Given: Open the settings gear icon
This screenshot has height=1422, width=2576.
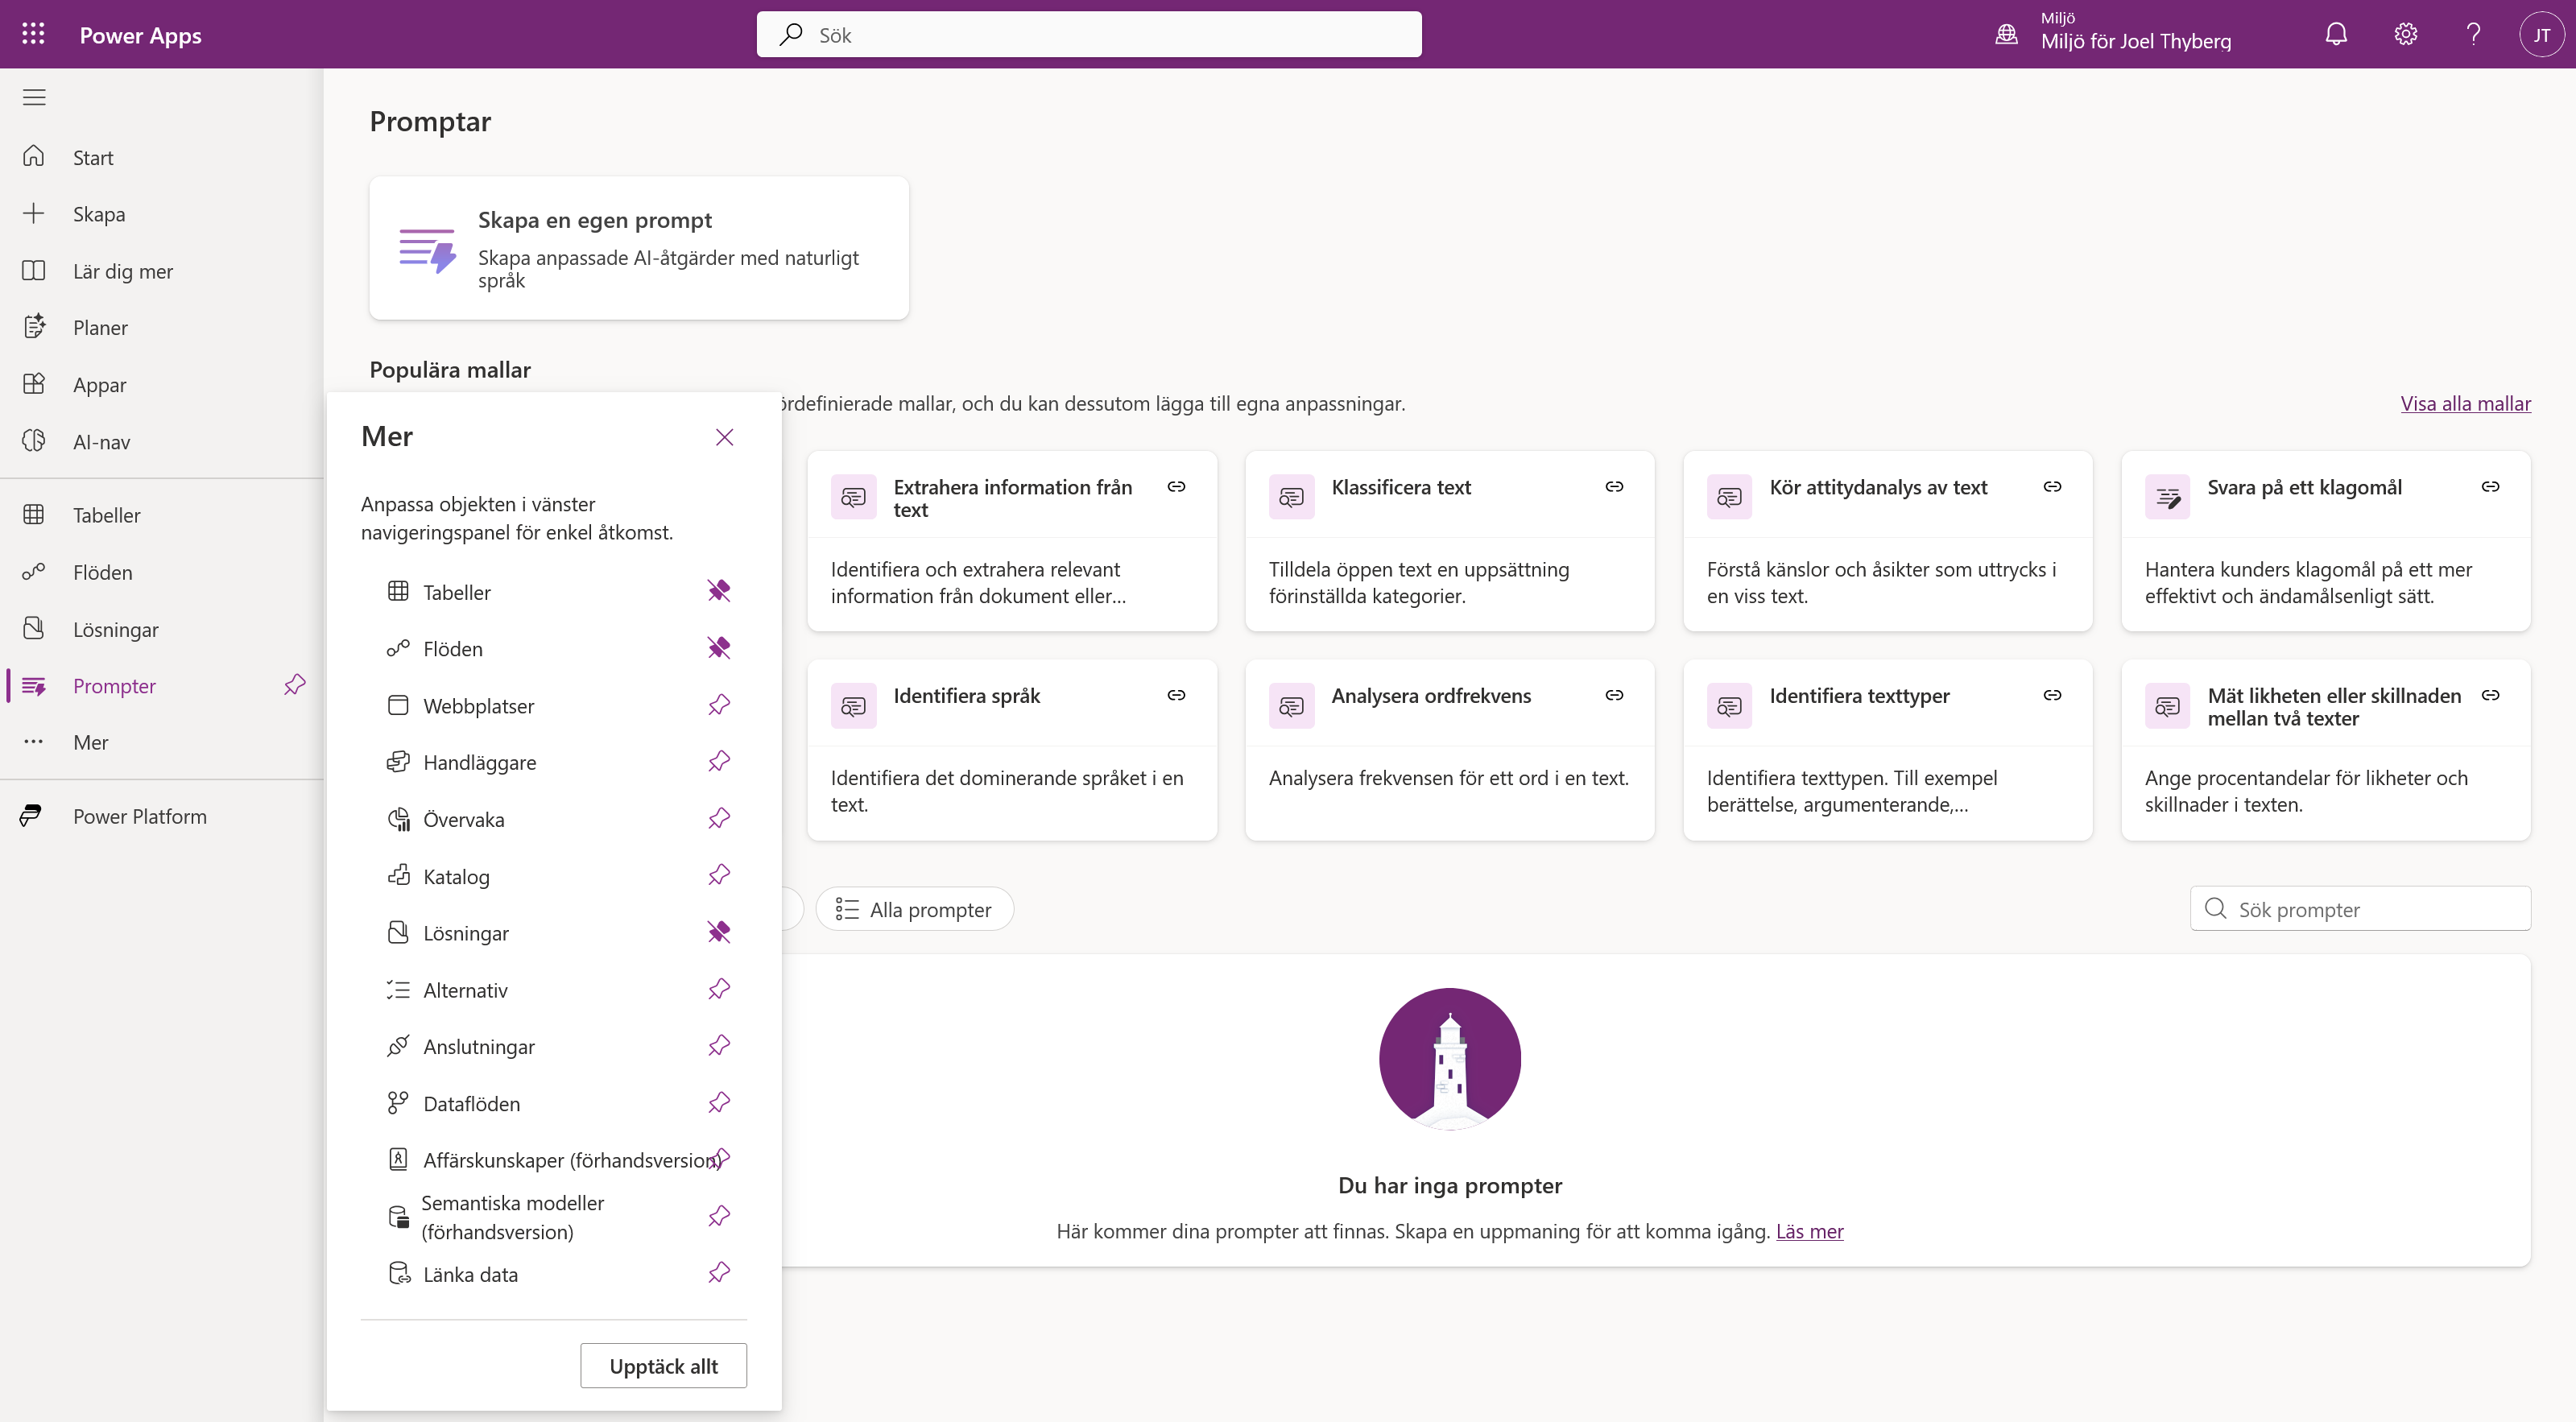Looking at the screenshot, I should [x=2406, y=34].
